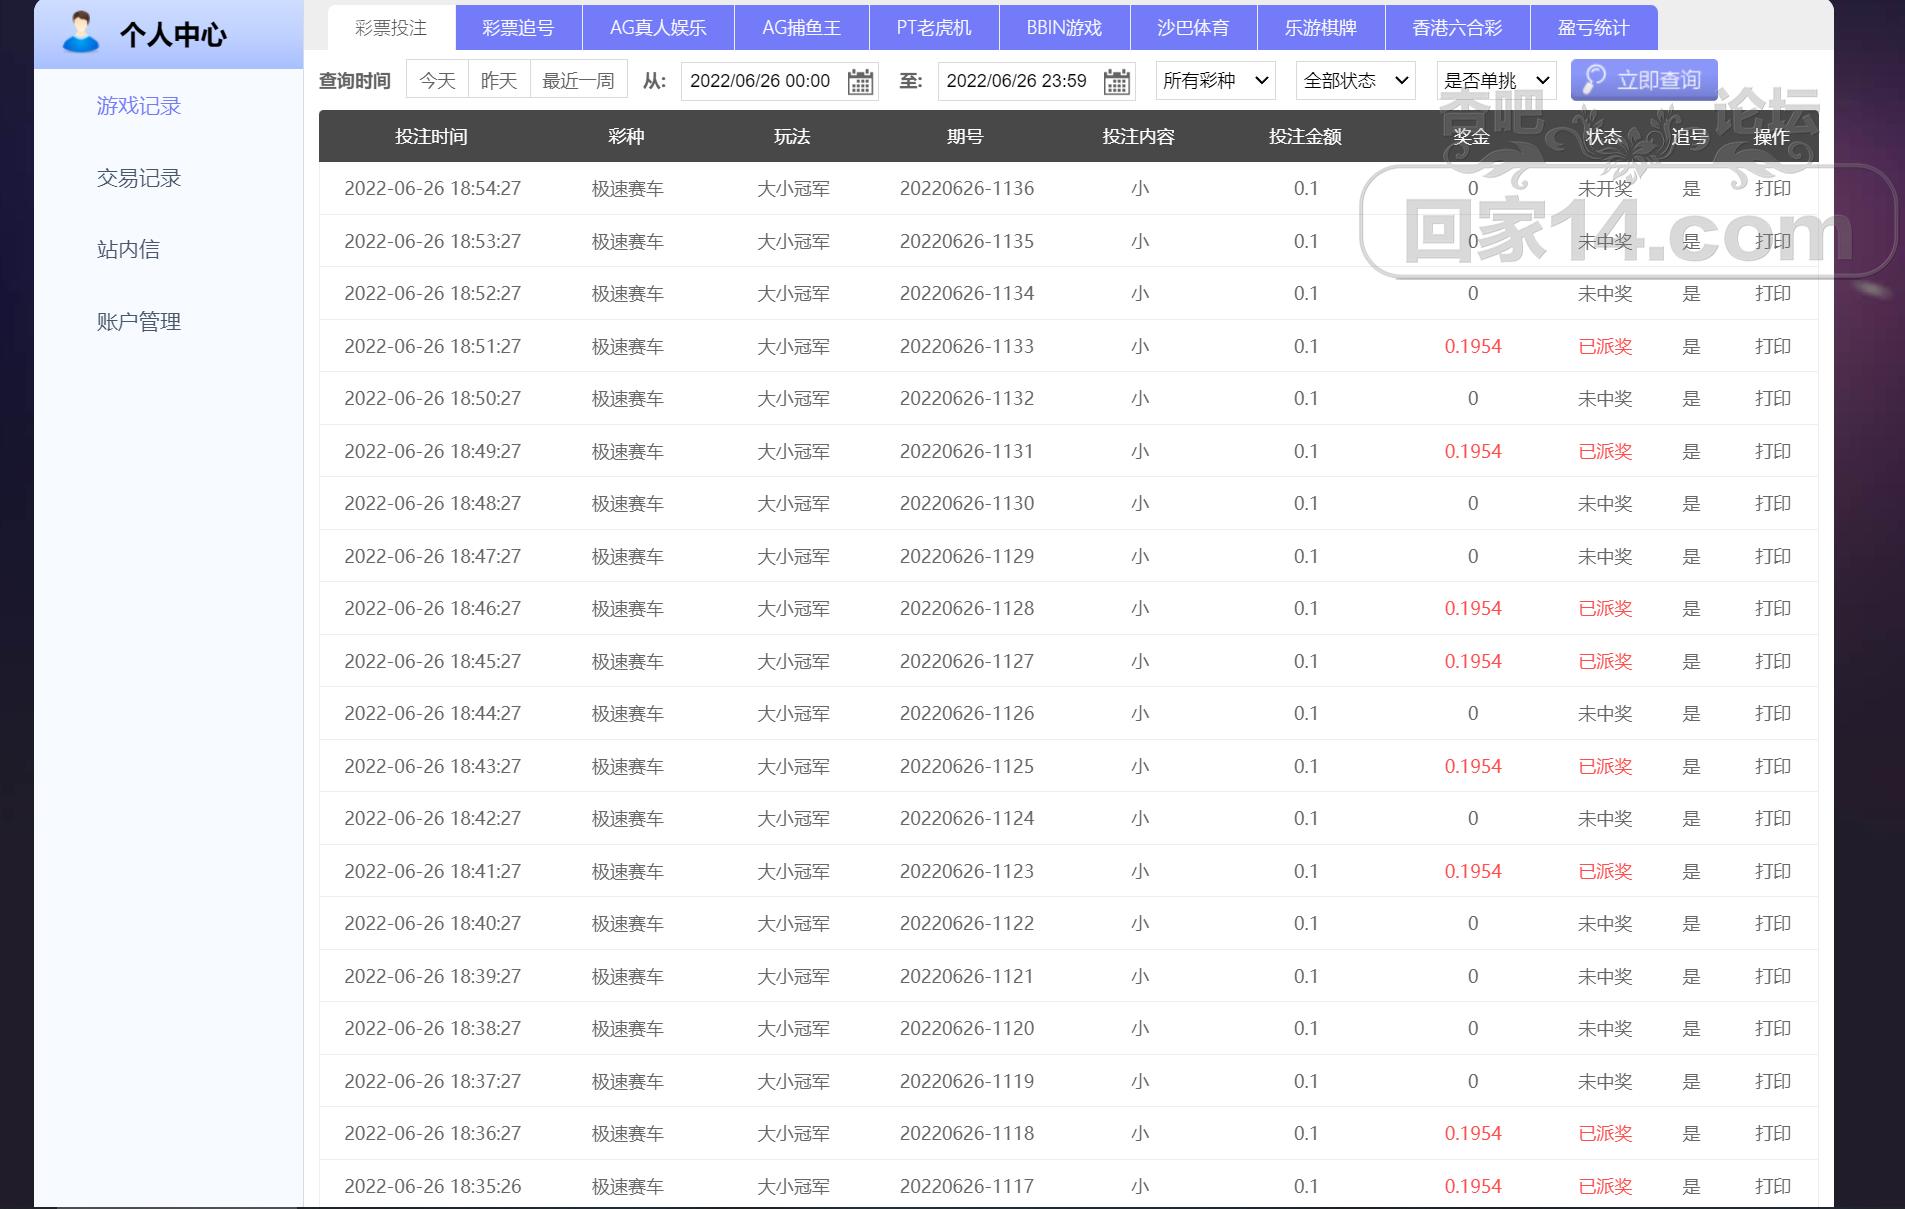Filter records by 昨天
The image size is (1905, 1209).
pyautogui.click(x=499, y=80)
